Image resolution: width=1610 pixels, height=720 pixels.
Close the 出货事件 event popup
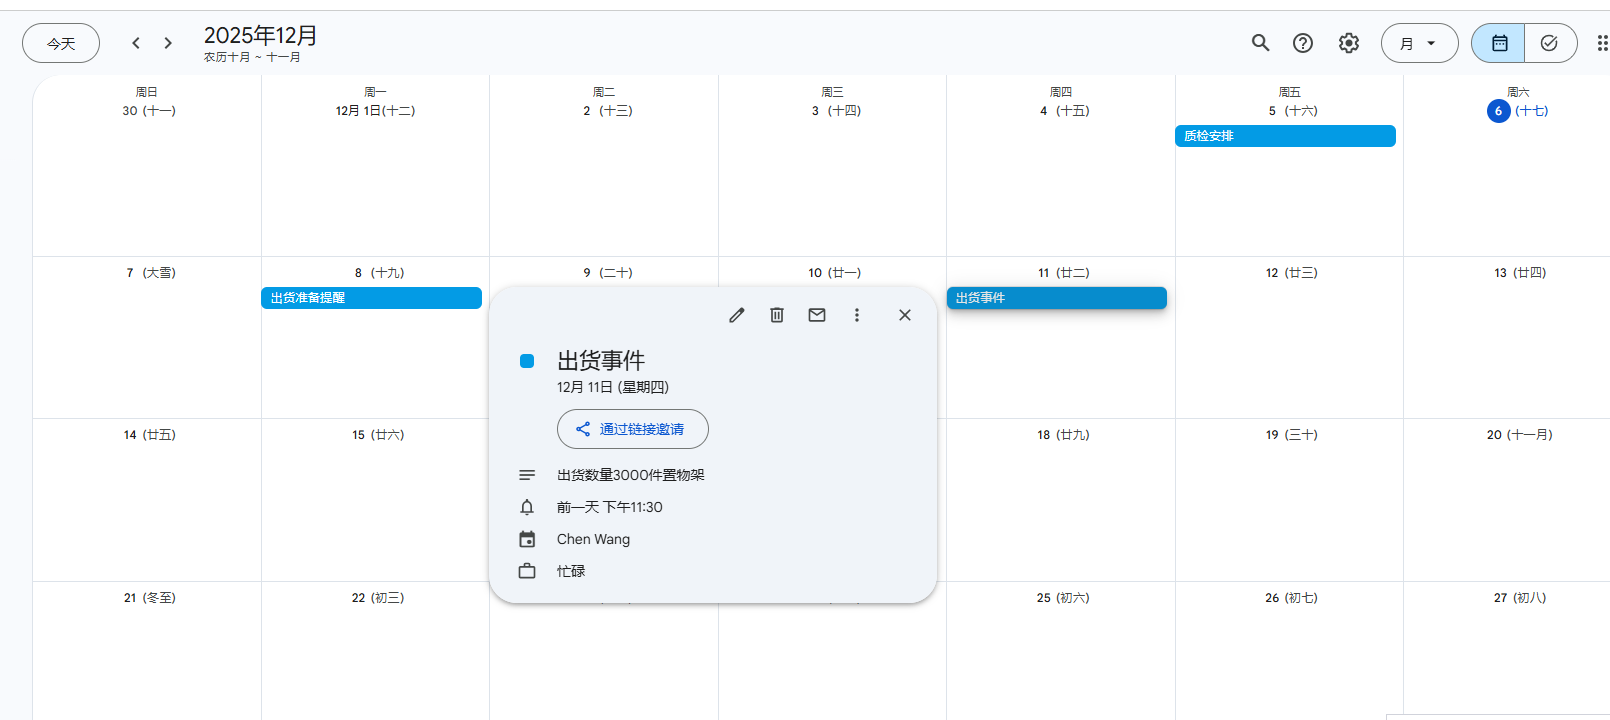(x=905, y=315)
